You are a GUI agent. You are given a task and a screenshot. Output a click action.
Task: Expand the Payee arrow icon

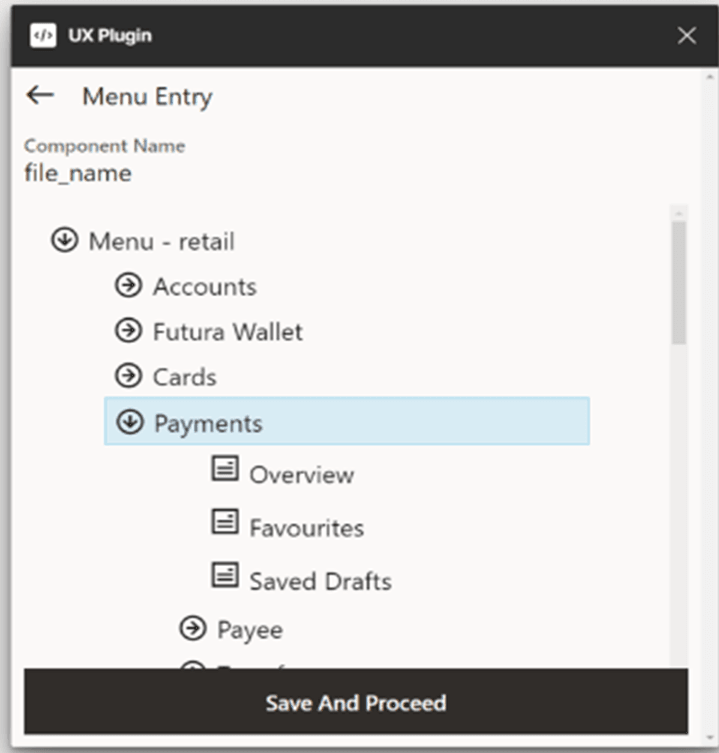coord(192,629)
